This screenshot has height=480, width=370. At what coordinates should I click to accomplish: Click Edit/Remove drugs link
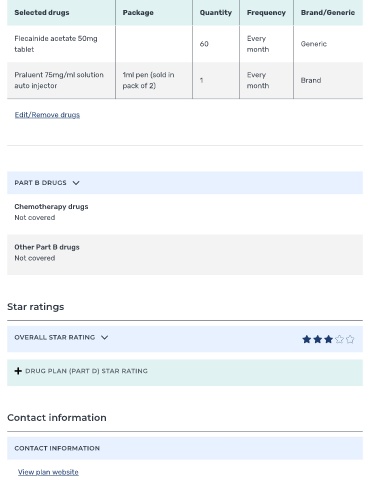click(47, 115)
